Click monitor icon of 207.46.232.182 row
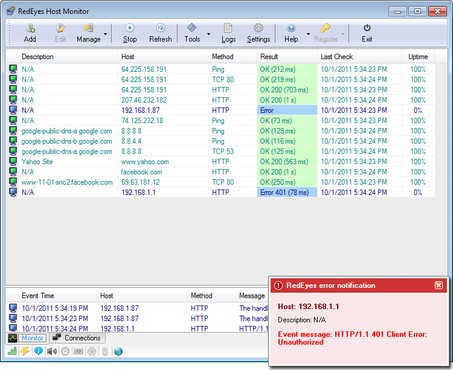The image size is (453, 370). pos(13,100)
